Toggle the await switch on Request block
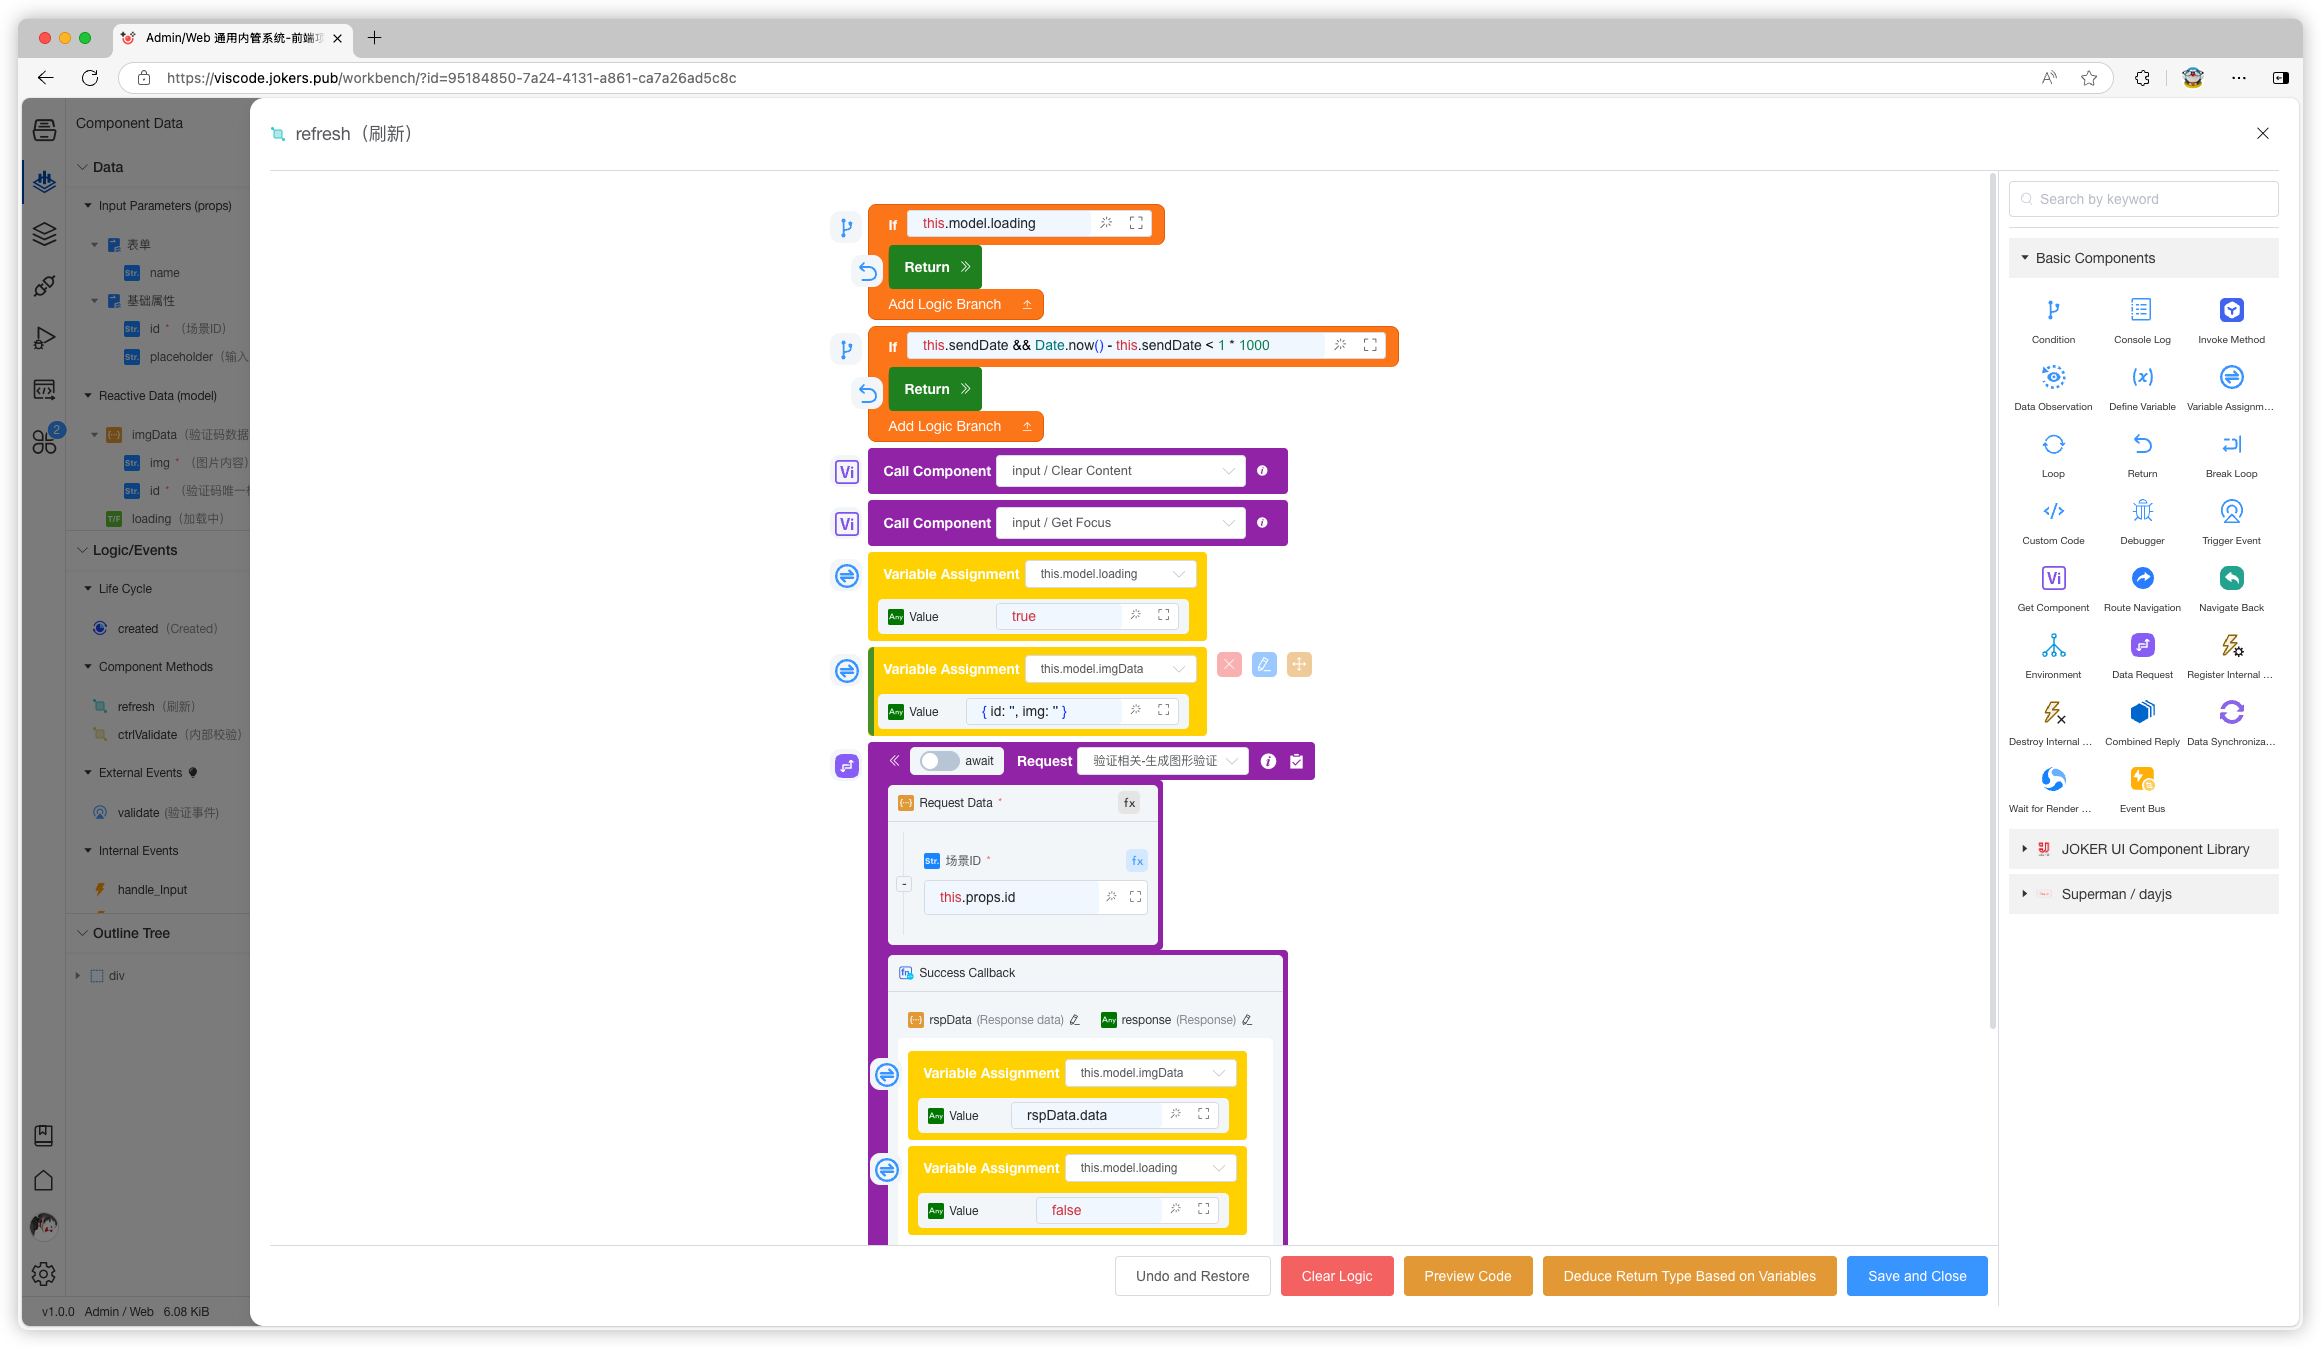 pyautogui.click(x=939, y=761)
